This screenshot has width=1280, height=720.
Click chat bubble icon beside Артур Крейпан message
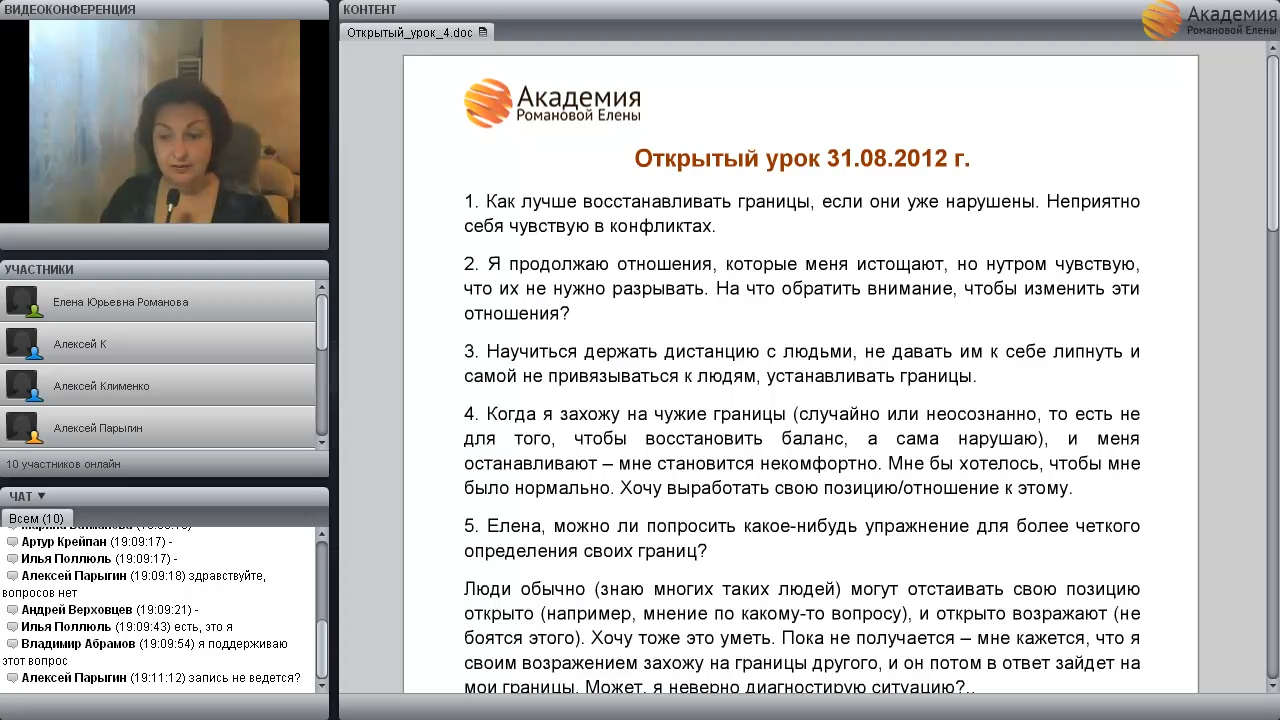click(x=12, y=542)
